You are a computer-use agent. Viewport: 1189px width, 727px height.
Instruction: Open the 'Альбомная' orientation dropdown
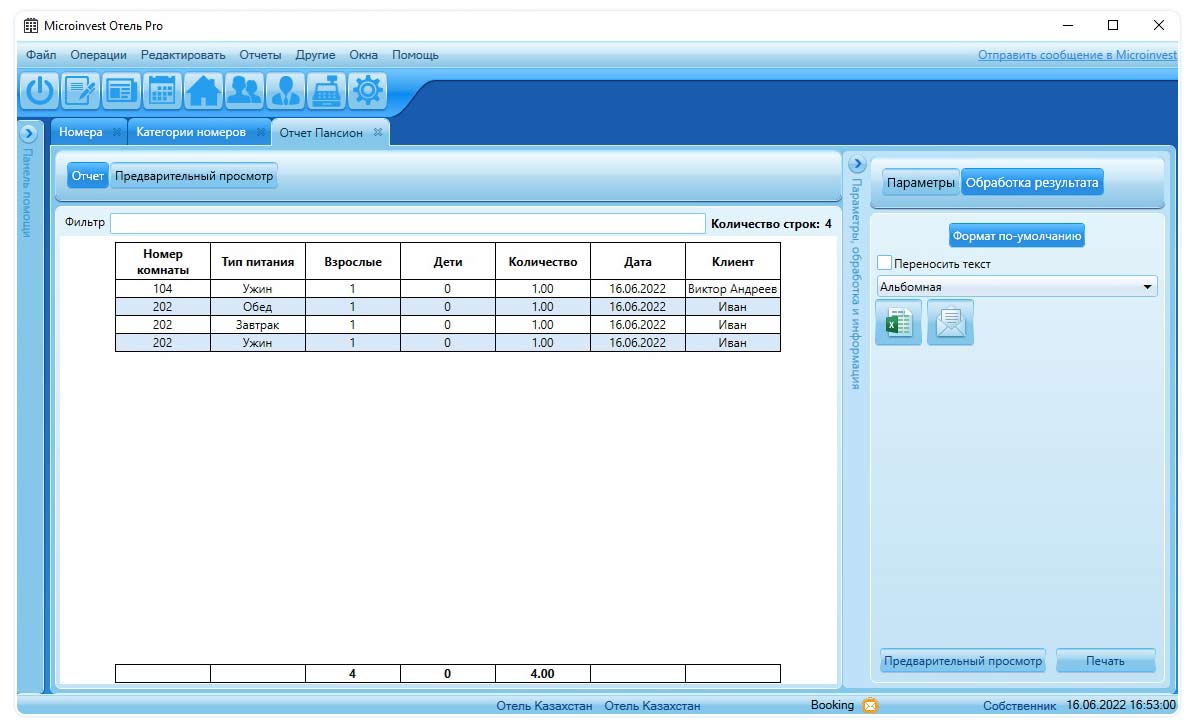1016,287
